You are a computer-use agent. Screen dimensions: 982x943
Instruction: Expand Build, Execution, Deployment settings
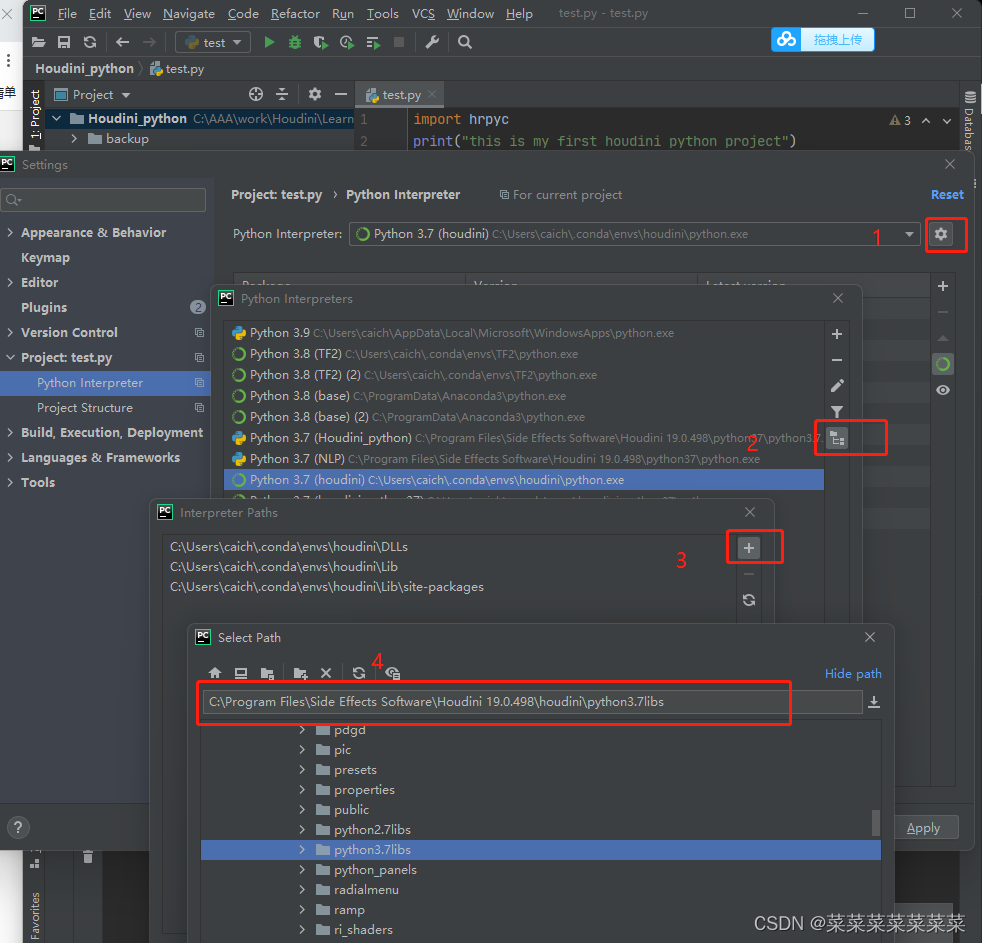click(x=10, y=433)
